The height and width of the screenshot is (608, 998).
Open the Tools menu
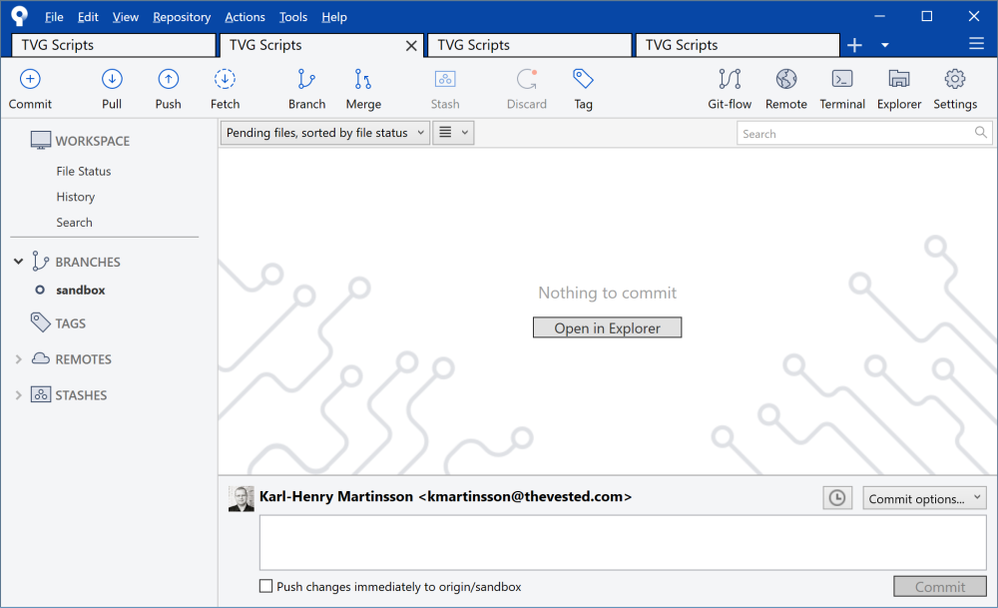293,17
